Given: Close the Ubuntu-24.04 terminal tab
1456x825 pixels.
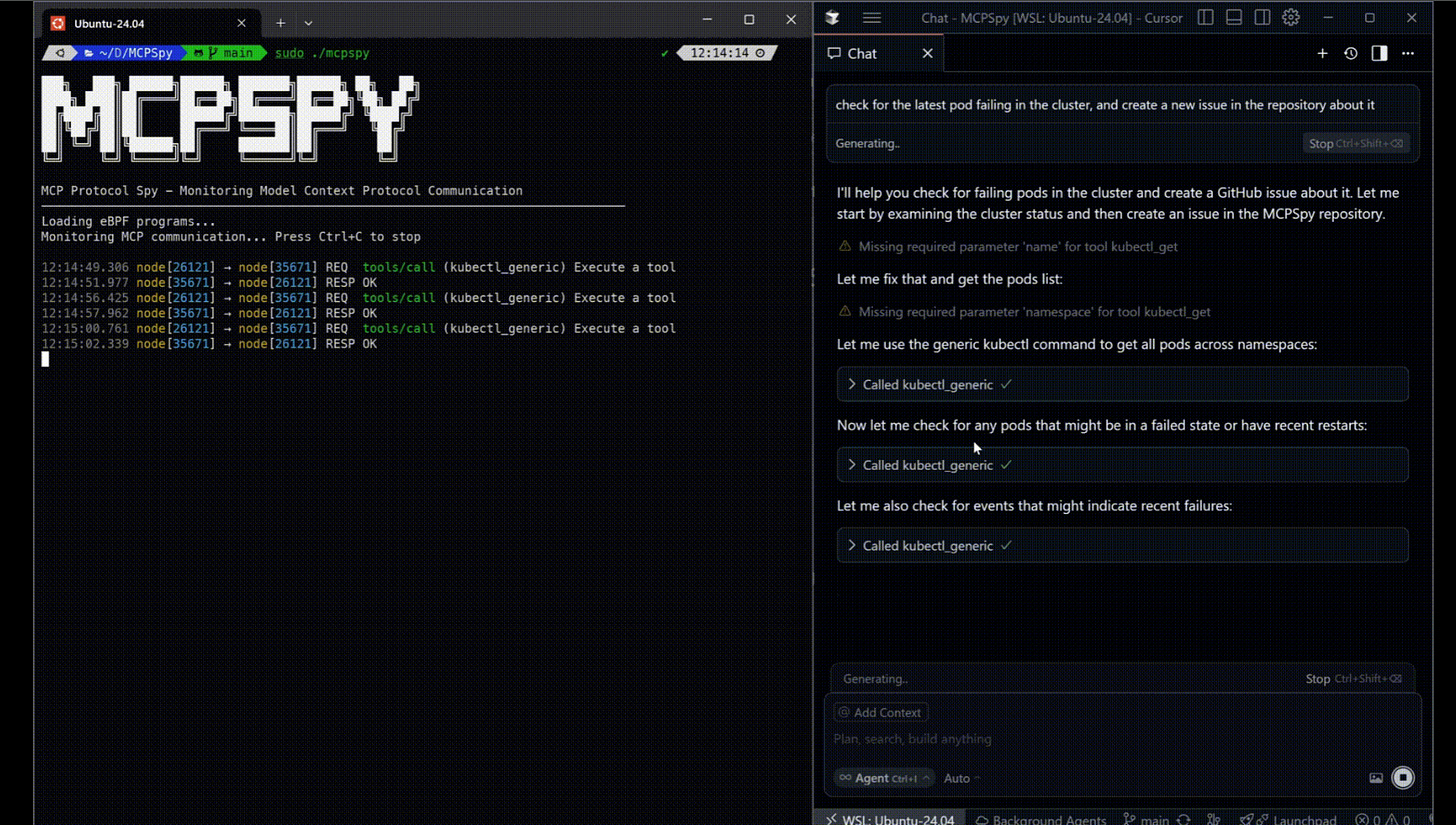Looking at the screenshot, I should [x=241, y=23].
